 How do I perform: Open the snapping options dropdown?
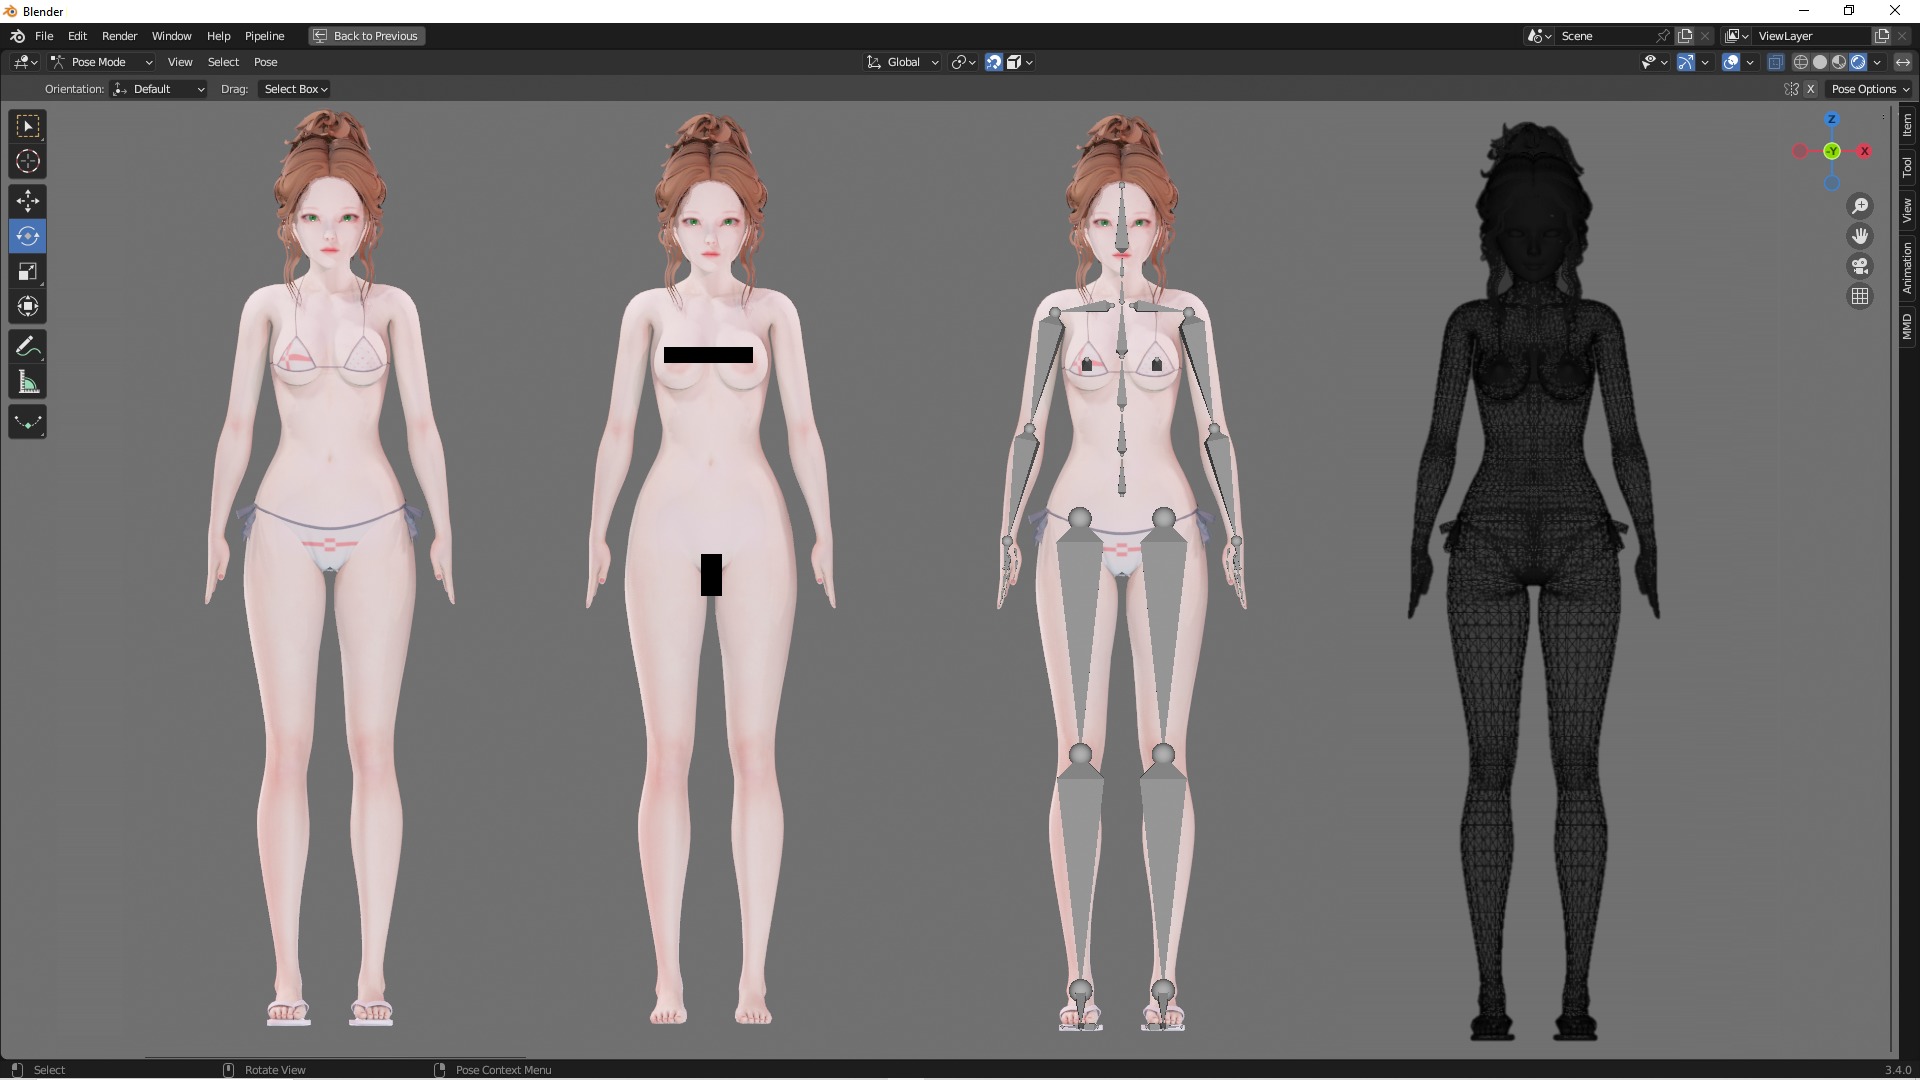[x=1022, y=62]
